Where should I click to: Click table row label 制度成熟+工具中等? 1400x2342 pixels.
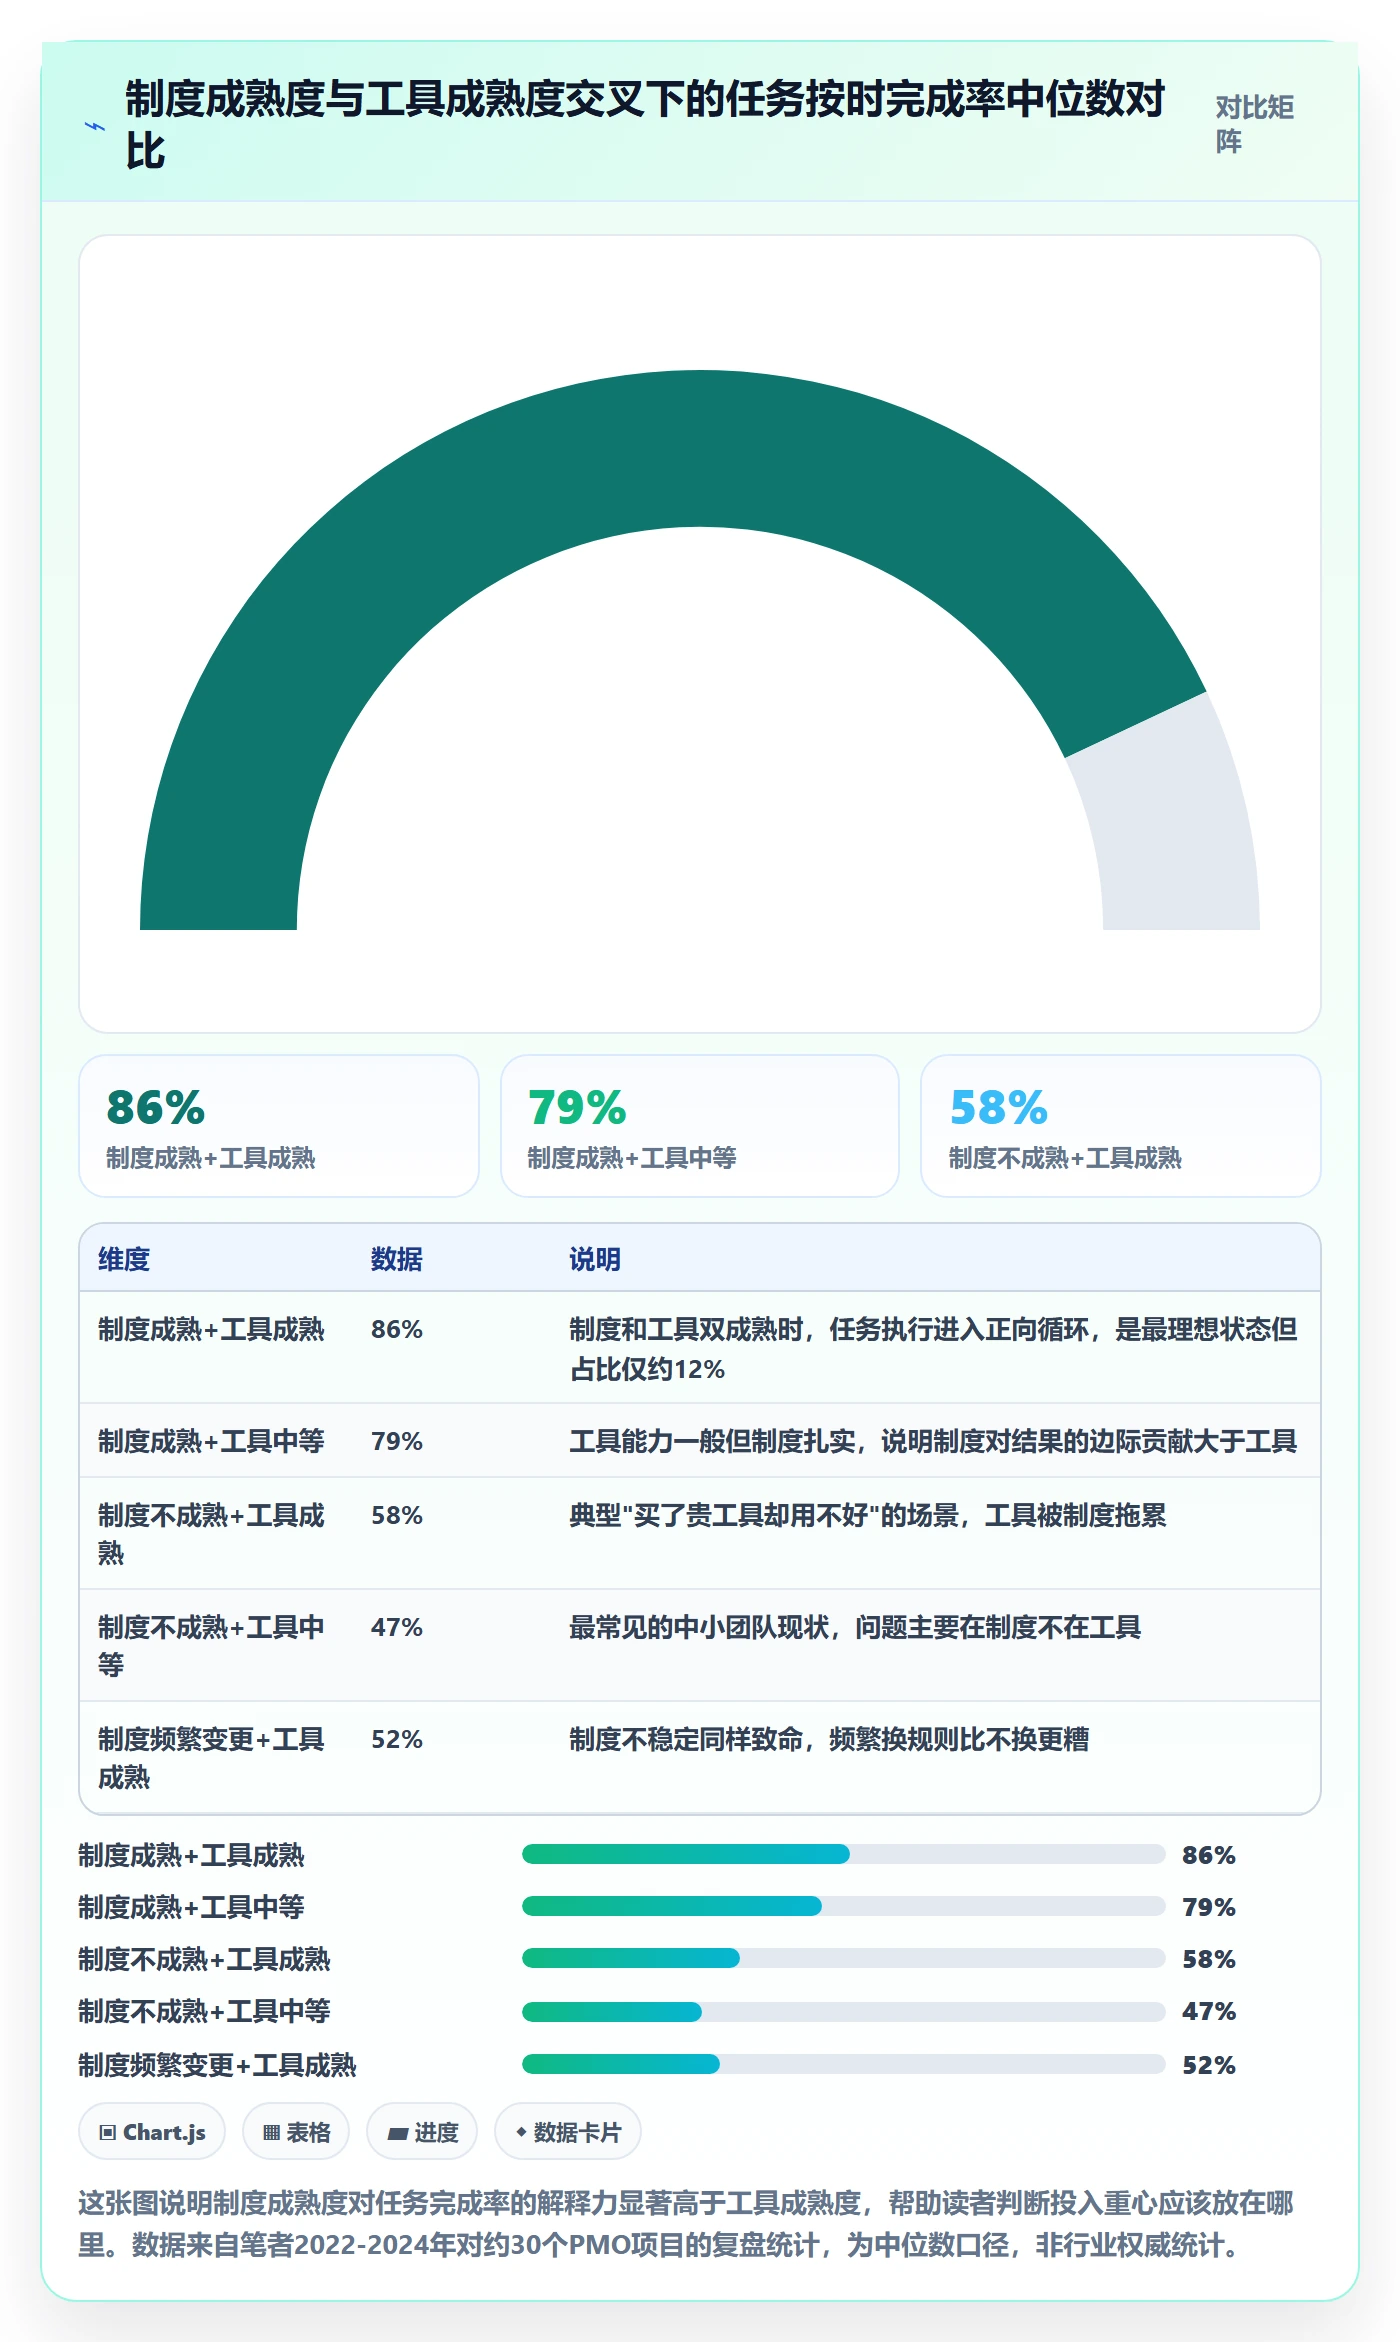[x=211, y=1441]
